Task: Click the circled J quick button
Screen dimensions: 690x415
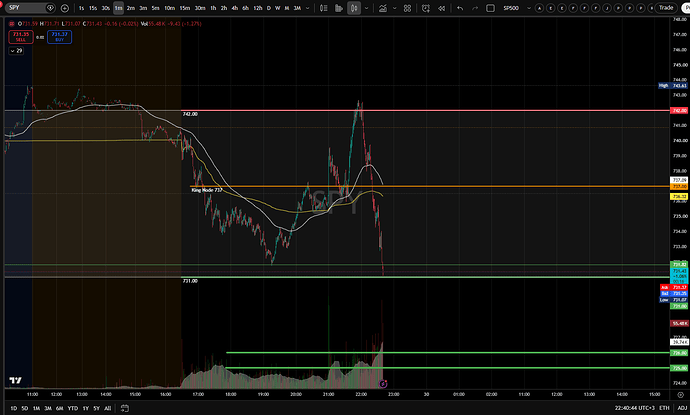Action: [607, 8]
